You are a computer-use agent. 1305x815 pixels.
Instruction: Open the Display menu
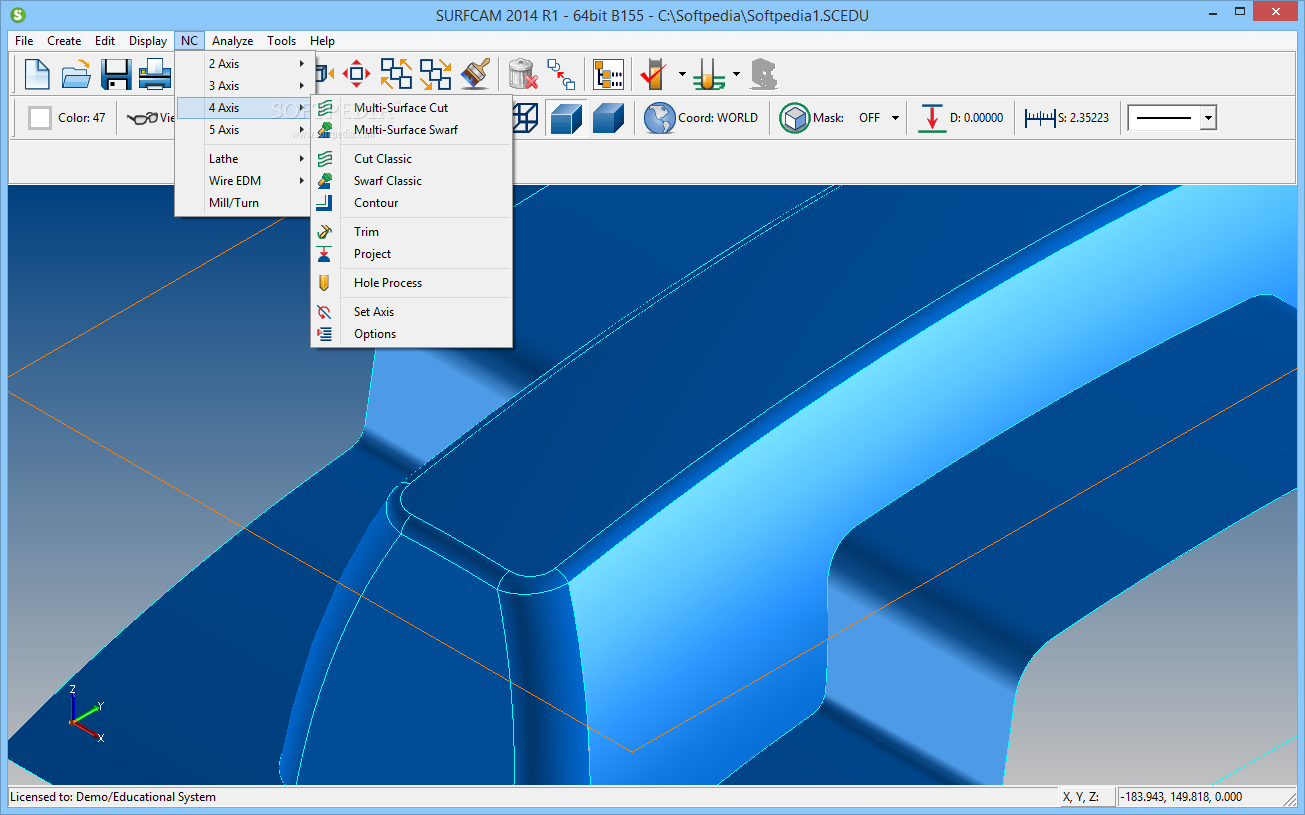click(148, 41)
